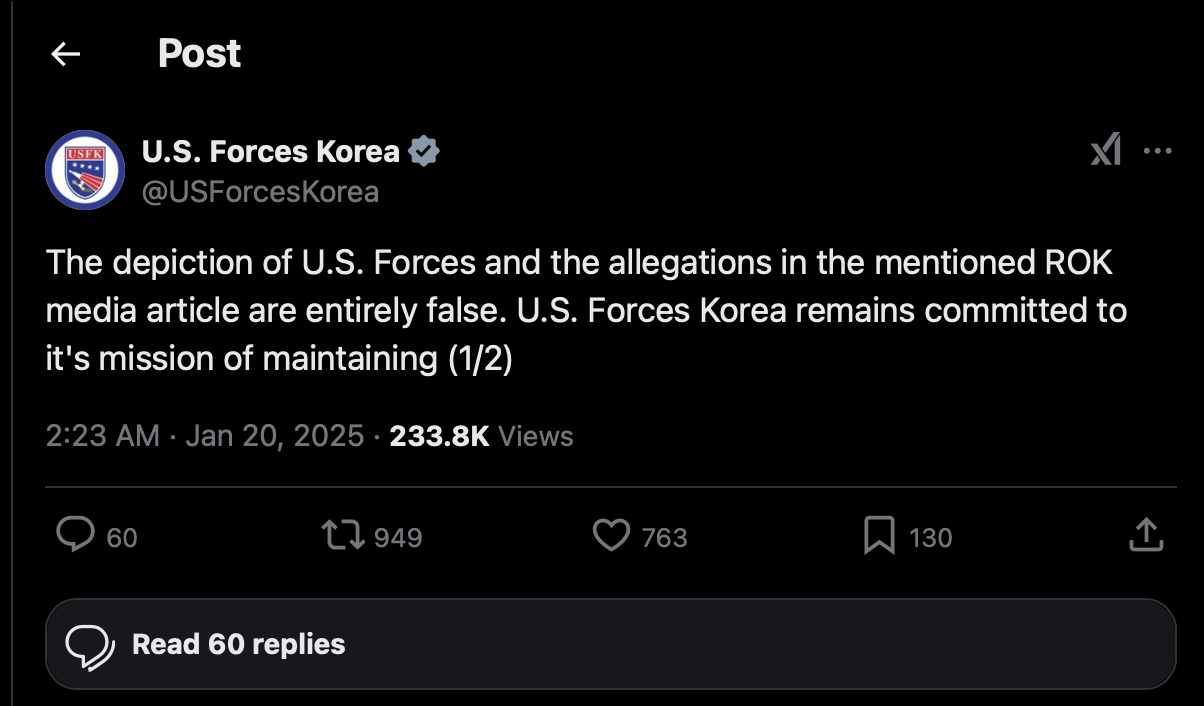
Task: View the 233.8K Views analytics
Action: (x=481, y=436)
